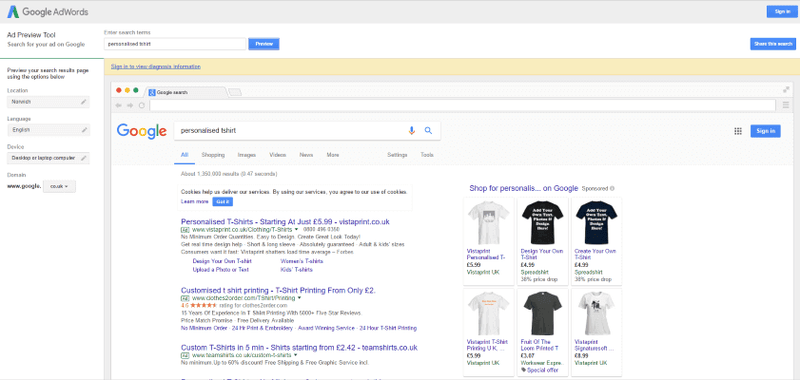Open the co.uk domain dropdown
The width and height of the screenshot is (800, 380).
tap(59, 186)
